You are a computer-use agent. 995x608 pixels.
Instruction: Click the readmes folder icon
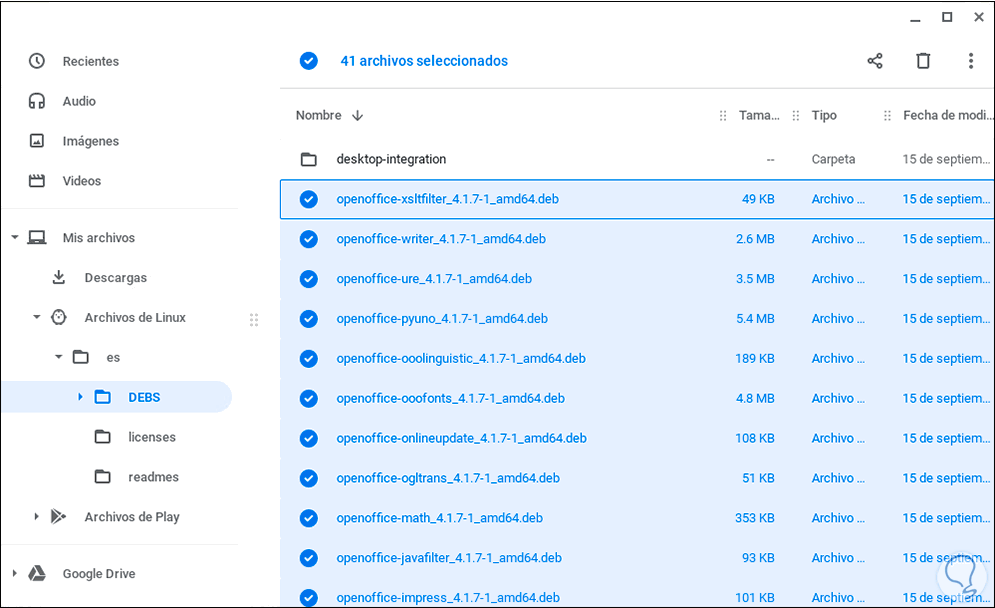click(x=102, y=477)
